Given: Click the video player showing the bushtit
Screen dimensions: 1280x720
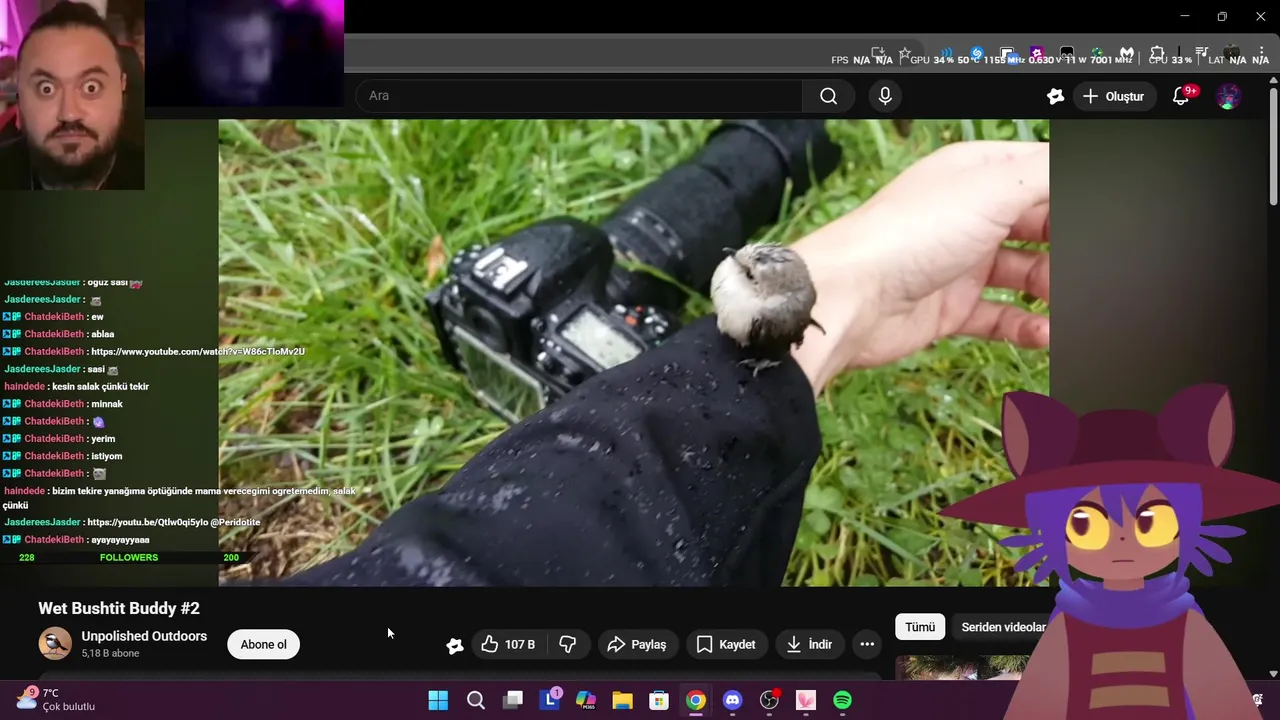Looking at the screenshot, I should click(x=634, y=353).
